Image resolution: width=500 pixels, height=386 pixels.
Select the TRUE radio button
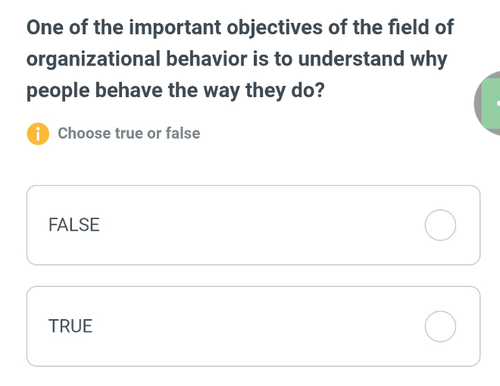point(440,326)
